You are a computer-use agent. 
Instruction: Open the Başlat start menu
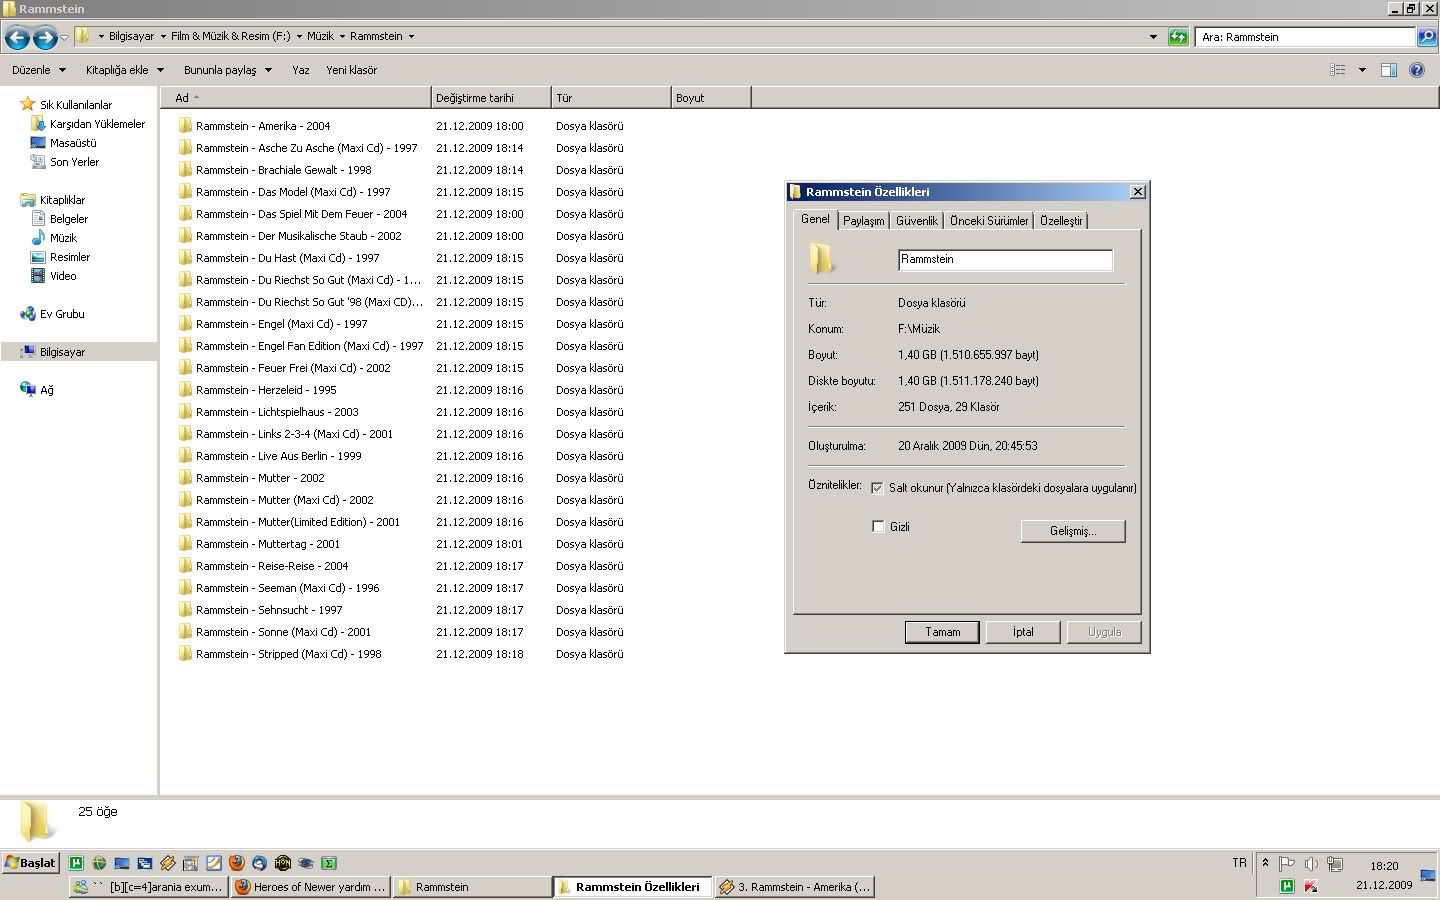click(31, 862)
